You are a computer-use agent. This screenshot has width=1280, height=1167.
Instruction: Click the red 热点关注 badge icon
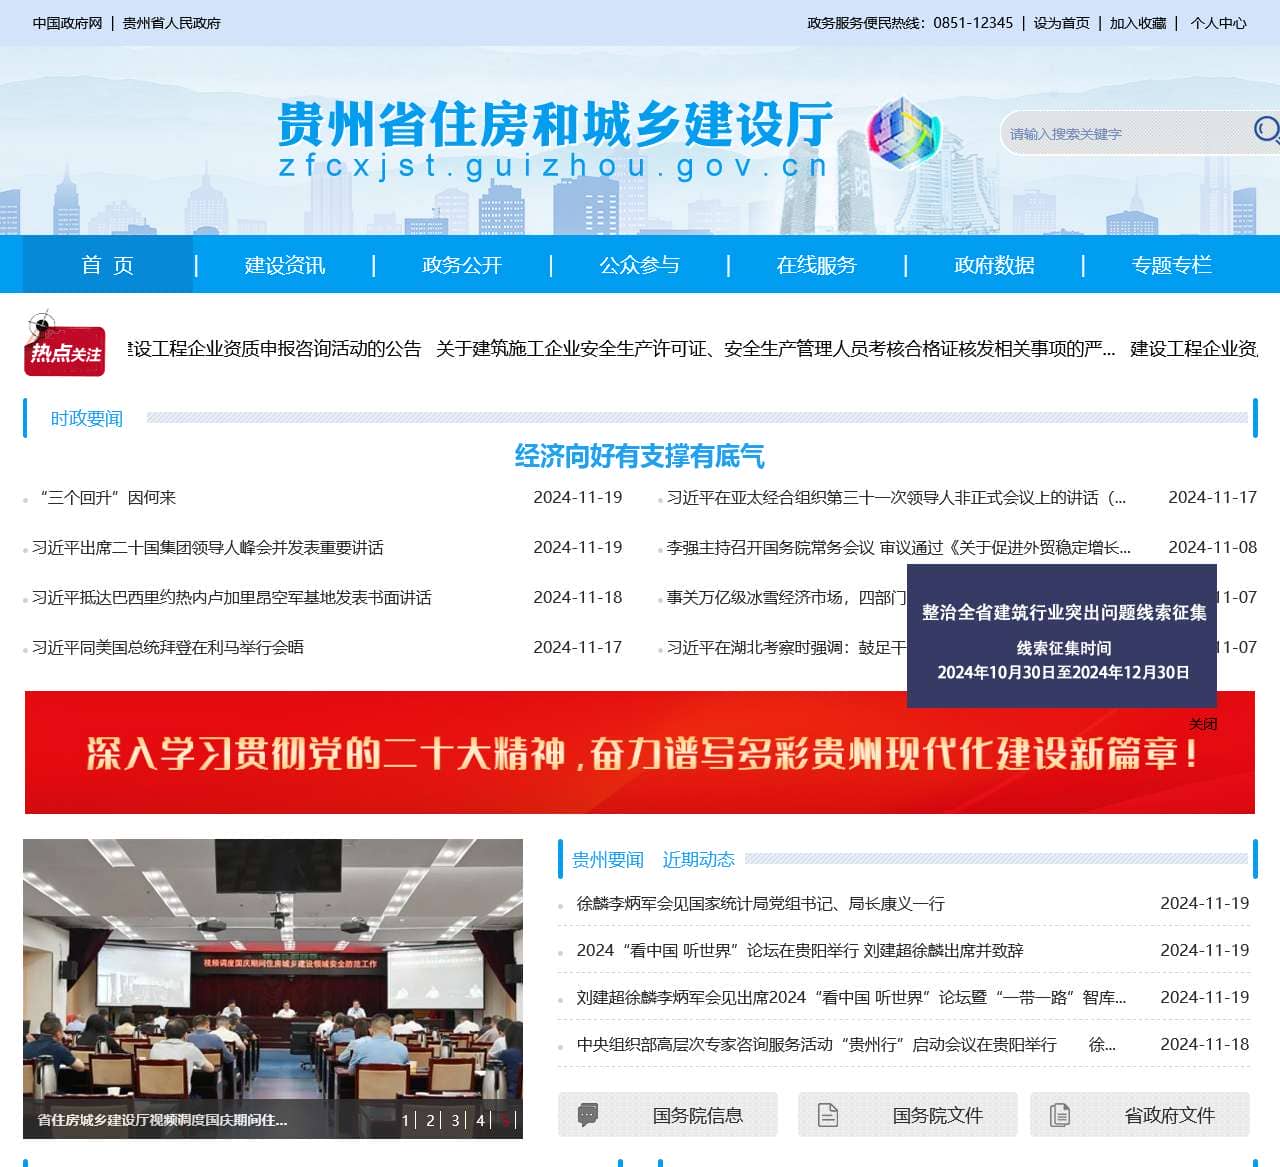[62, 349]
